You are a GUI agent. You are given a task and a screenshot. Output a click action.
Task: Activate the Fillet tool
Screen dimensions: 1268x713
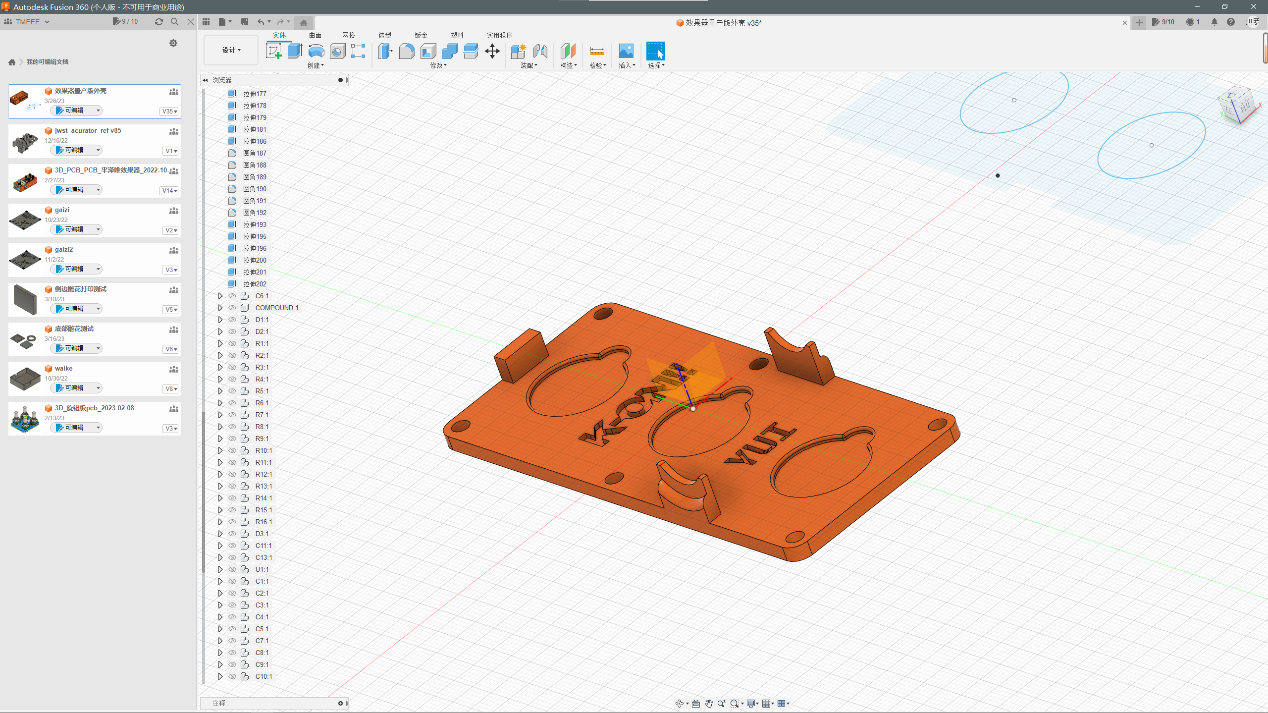click(406, 51)
